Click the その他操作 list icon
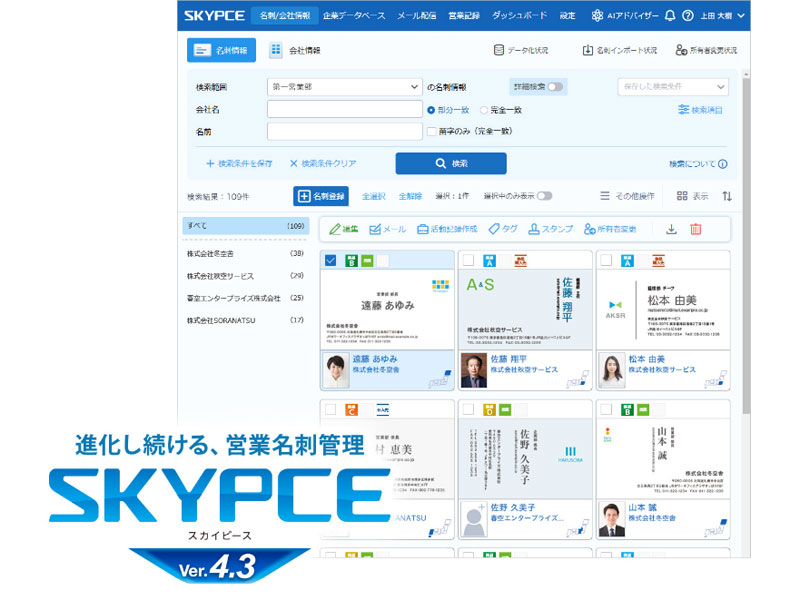The height and width of the screenshot is (600, 800). [605, 196]
